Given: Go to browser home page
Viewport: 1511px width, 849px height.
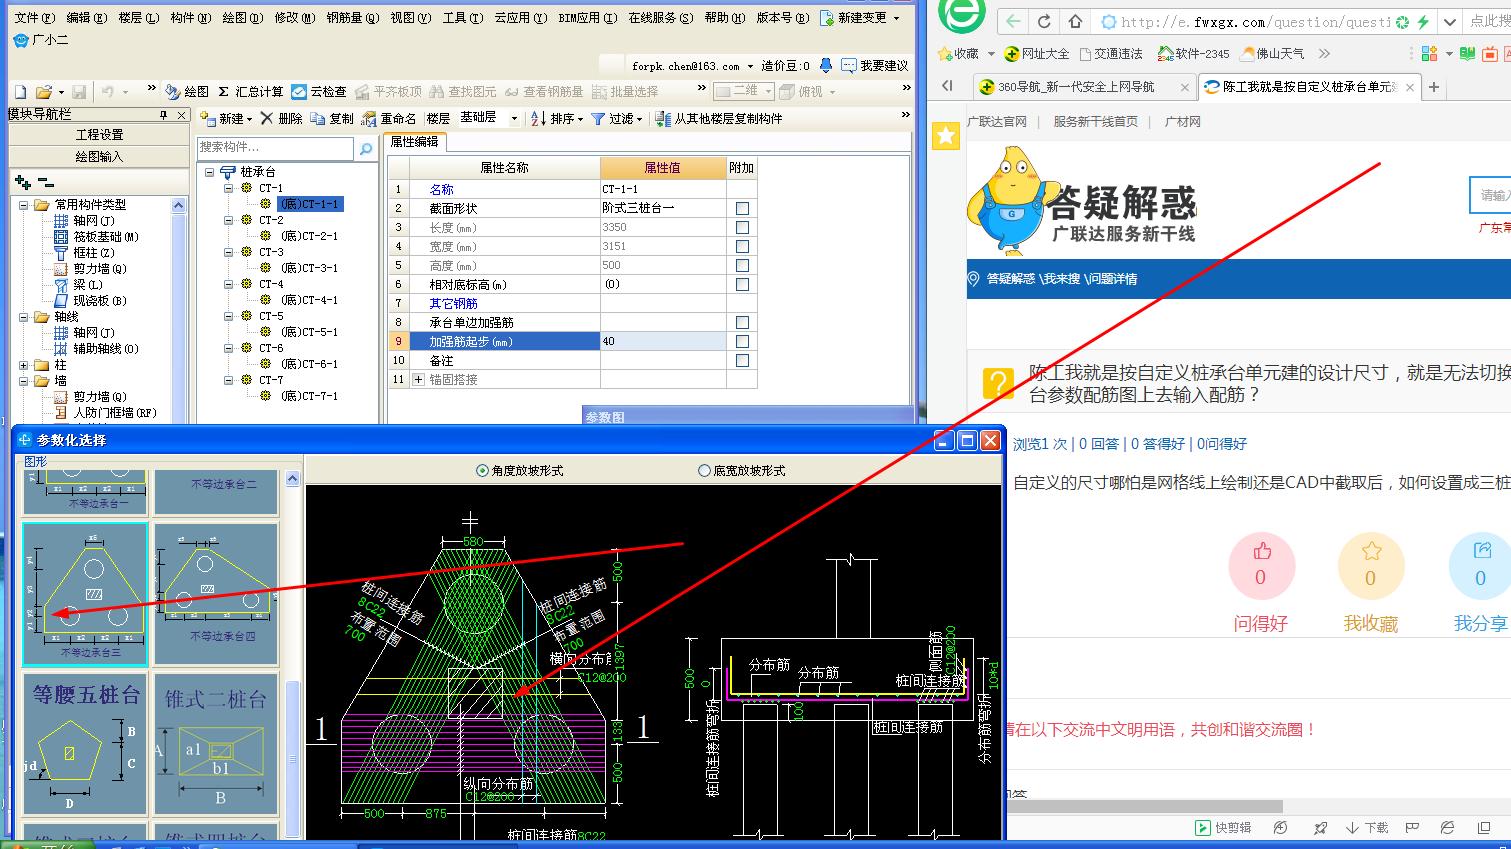Looking at the screenshot, I should click(x=1075, y=21).
